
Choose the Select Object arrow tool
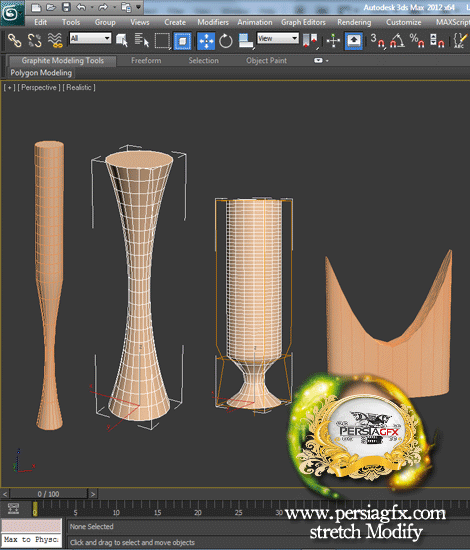pos(122,40)
